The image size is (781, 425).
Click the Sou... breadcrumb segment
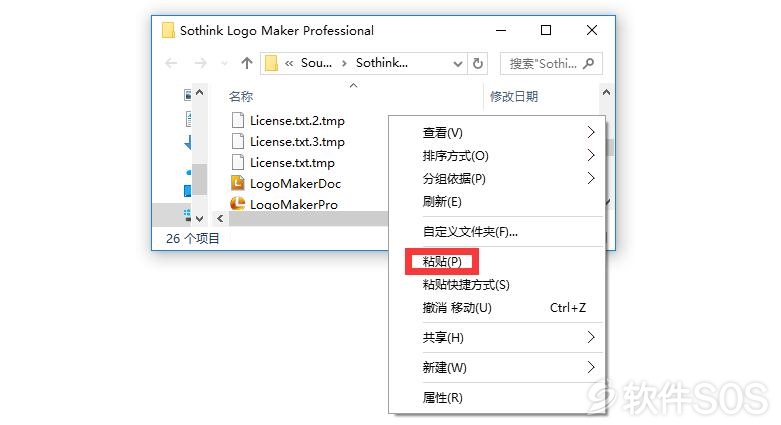tap(316, 63)
